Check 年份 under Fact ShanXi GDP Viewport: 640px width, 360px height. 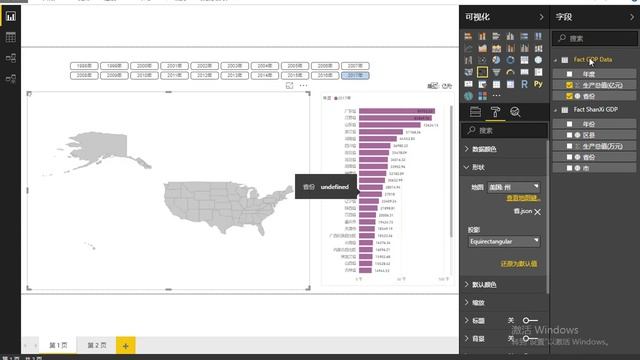(x=569, y=124)
